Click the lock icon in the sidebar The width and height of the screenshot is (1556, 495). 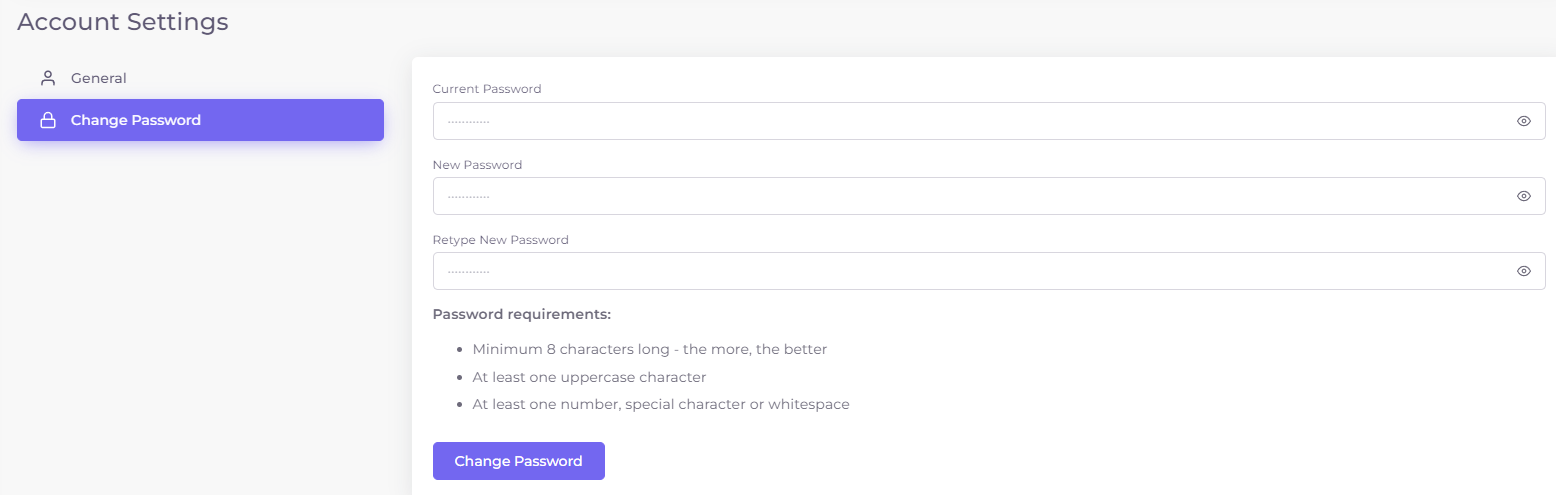[x=47, y=120]
